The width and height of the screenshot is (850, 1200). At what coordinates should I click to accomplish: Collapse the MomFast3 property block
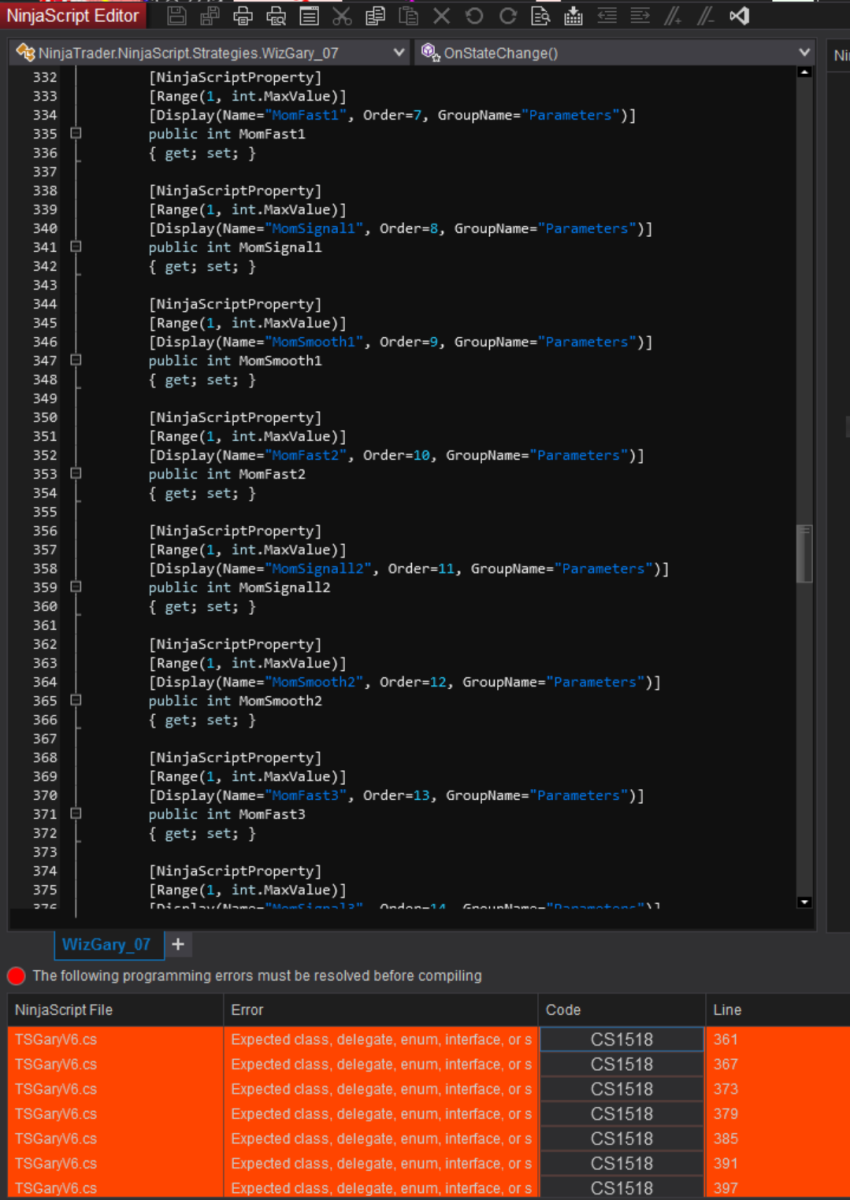pyautogui.click(x=75, y=814)
